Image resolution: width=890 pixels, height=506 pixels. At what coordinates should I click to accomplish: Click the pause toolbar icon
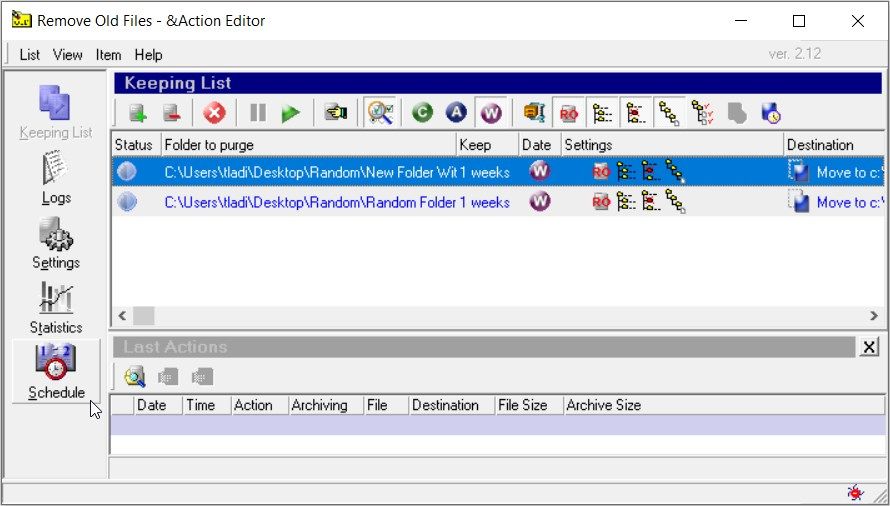point(258,113)
